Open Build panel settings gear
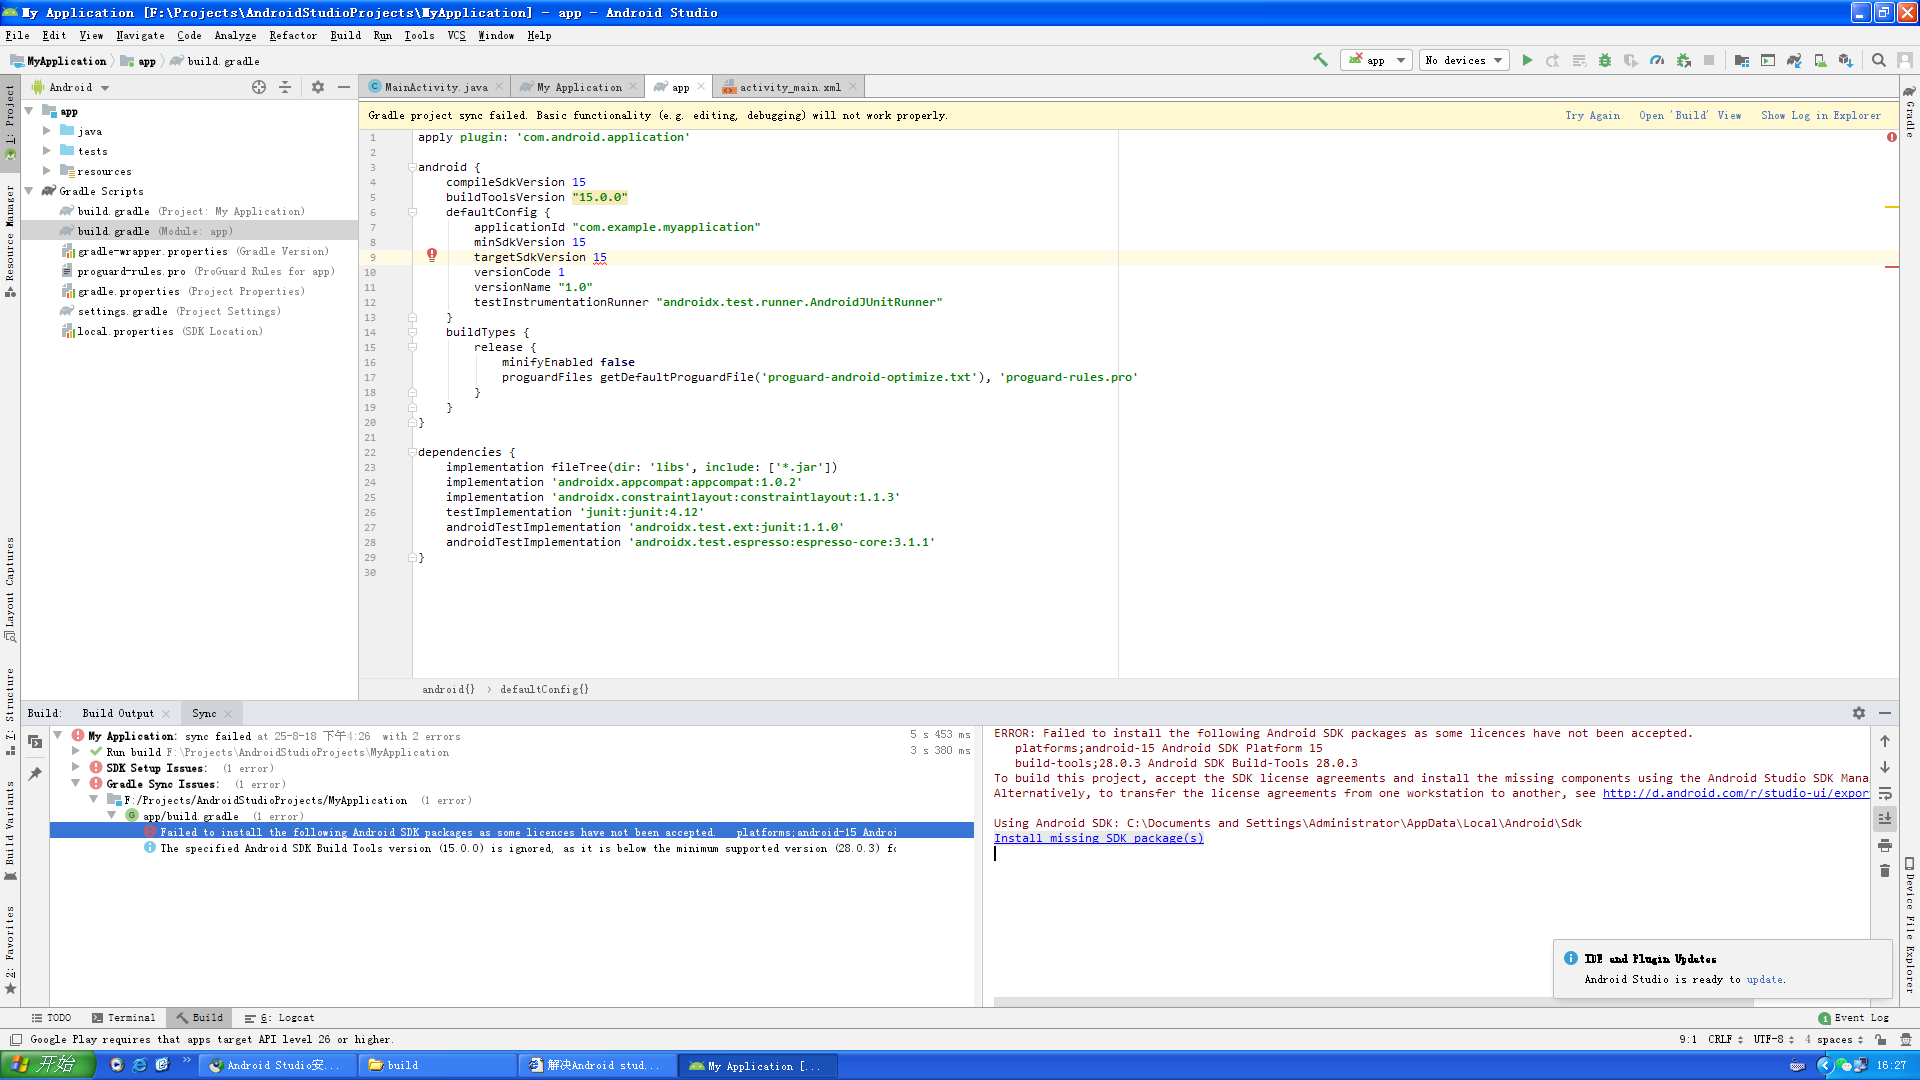1920x1080 pixels. pos(1859,713)
